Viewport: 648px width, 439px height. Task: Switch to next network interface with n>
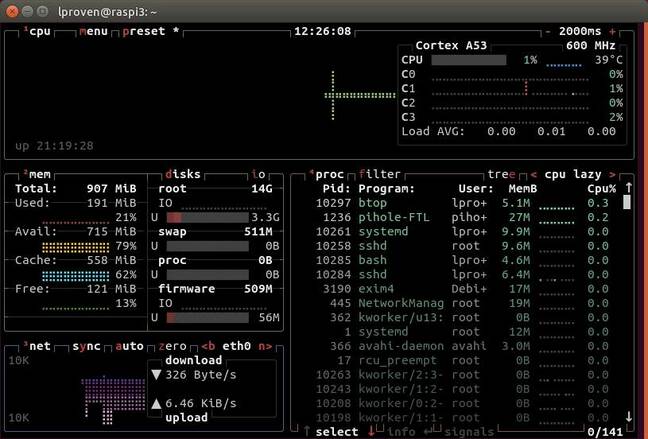tap(265, 346)
